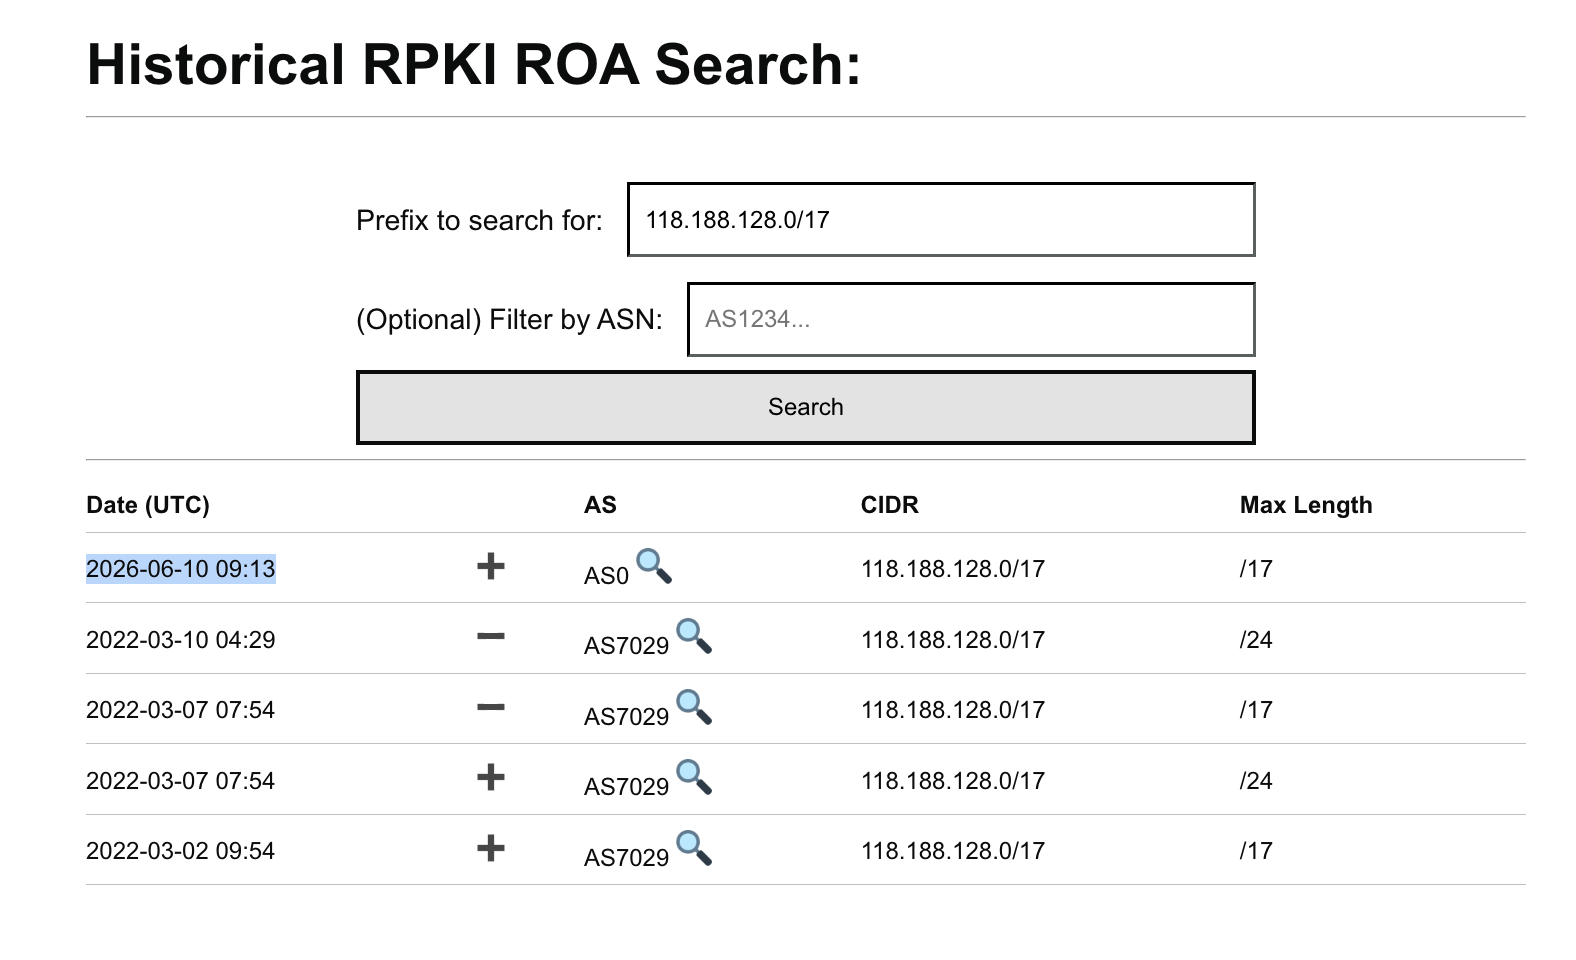Click the minus icon in 2022-03-10 04:29 row
1576x960 pixels.
[x=491, y=636]
